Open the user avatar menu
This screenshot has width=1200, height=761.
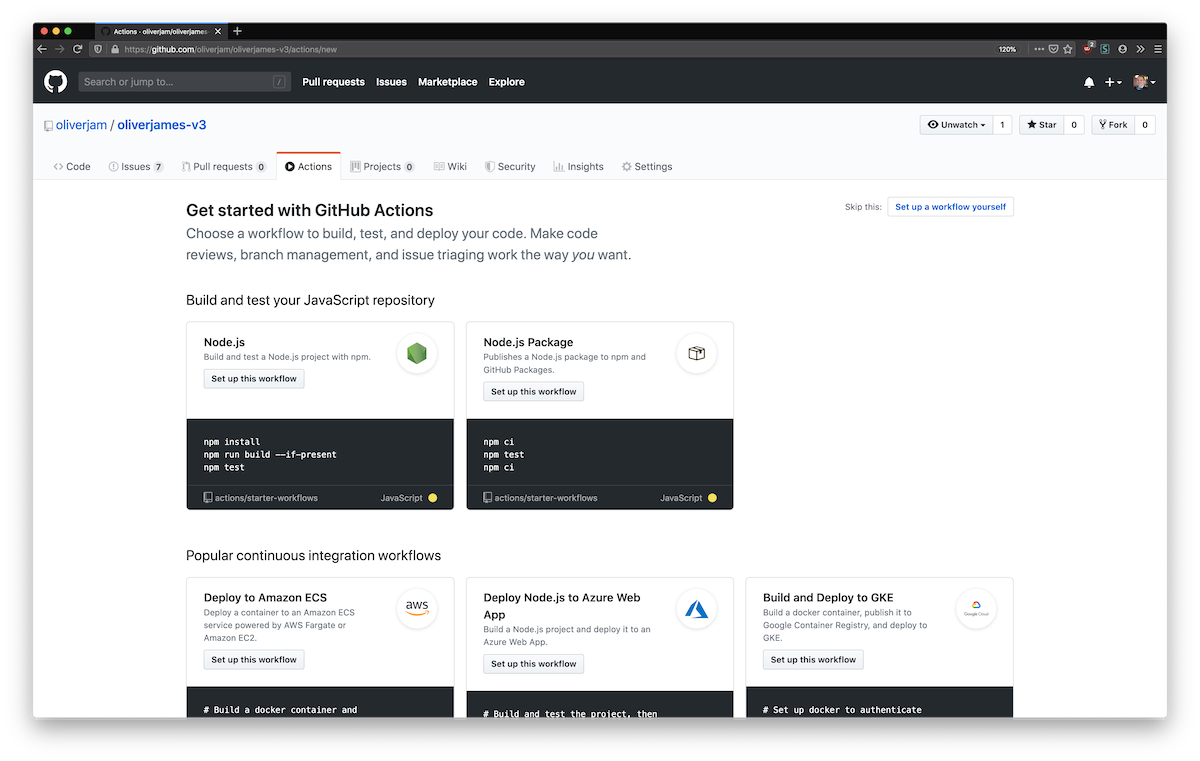[1144, 82]
